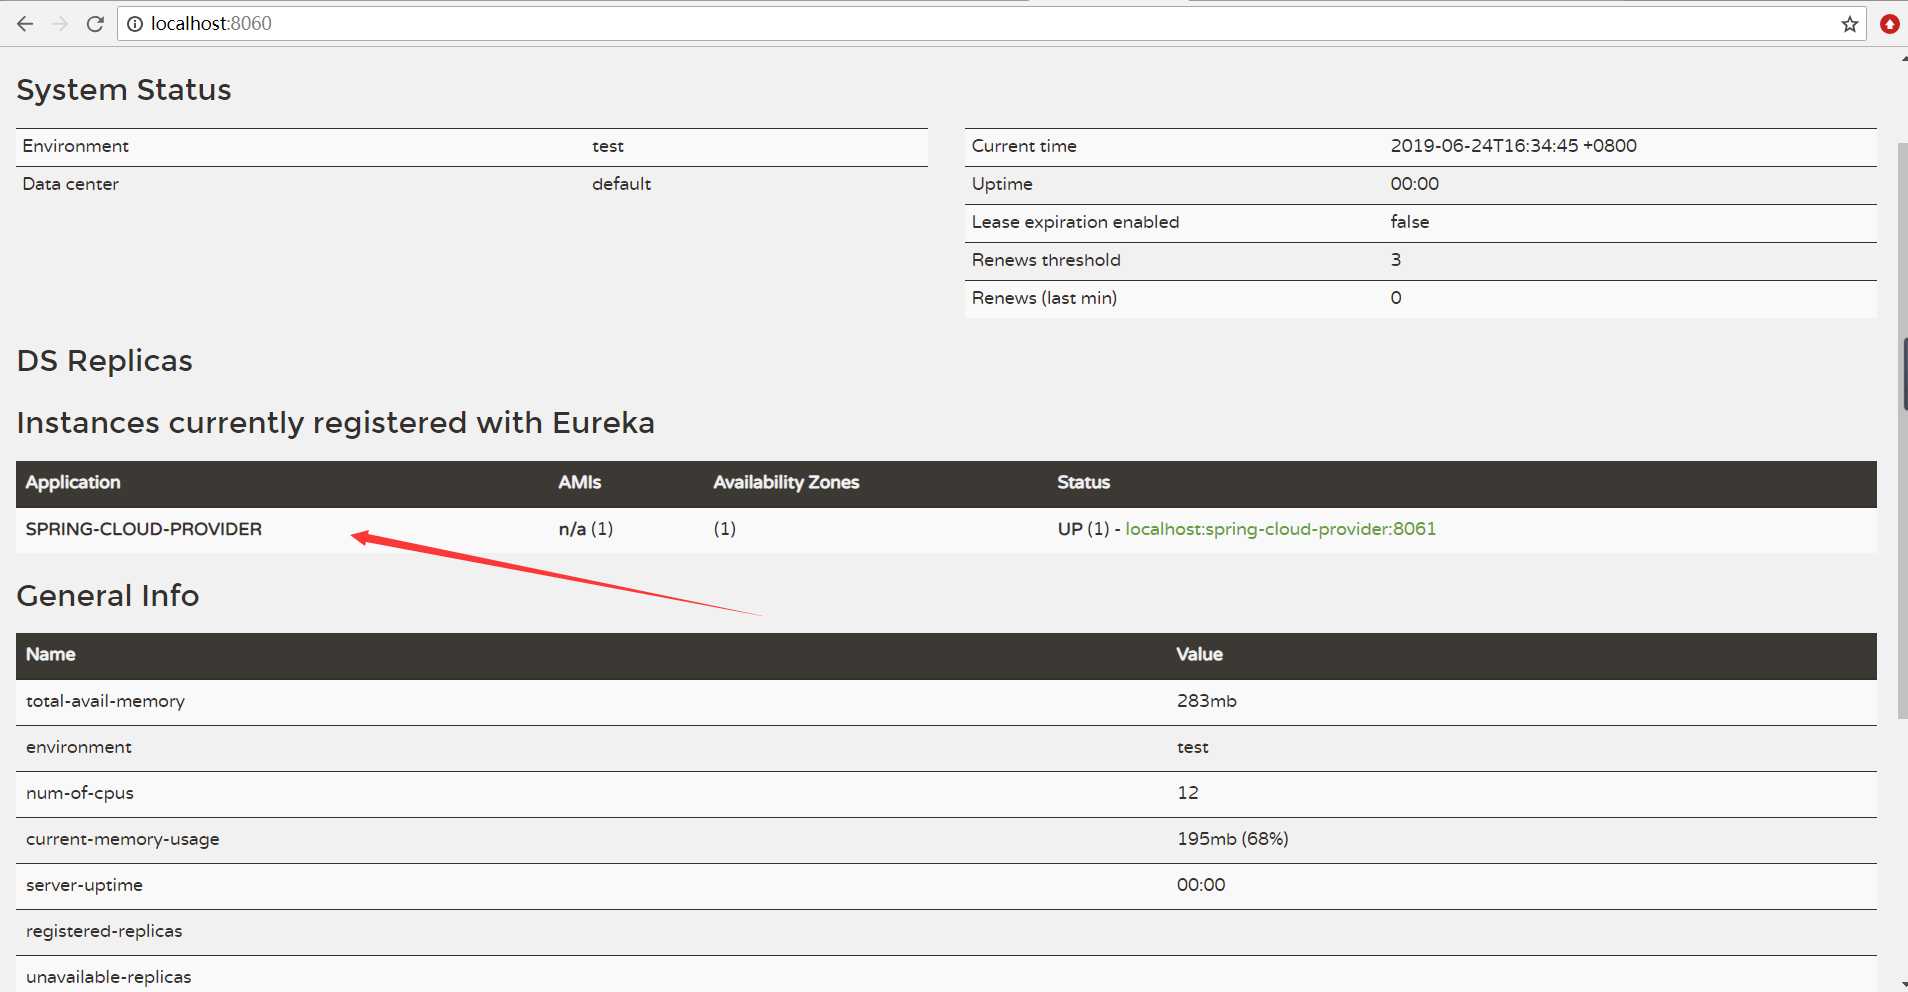This screenshot has width=1908, height=992.
Task: Select the Current time label
Action: (1024, 146)
